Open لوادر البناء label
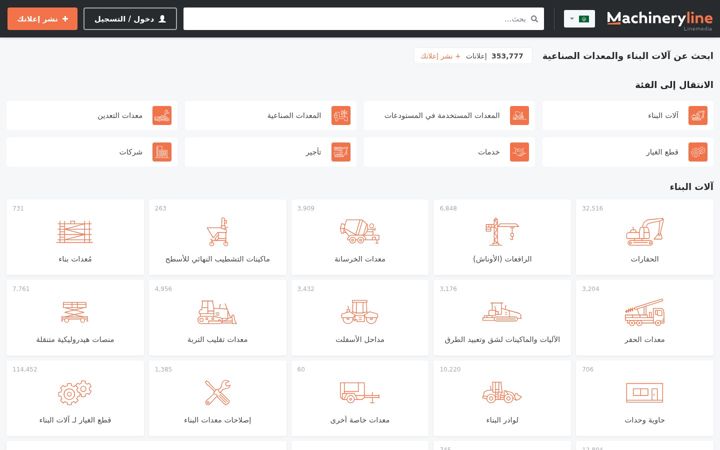This screenshot has height=450, width=720. pyautogui.click(x=502, y=420)
